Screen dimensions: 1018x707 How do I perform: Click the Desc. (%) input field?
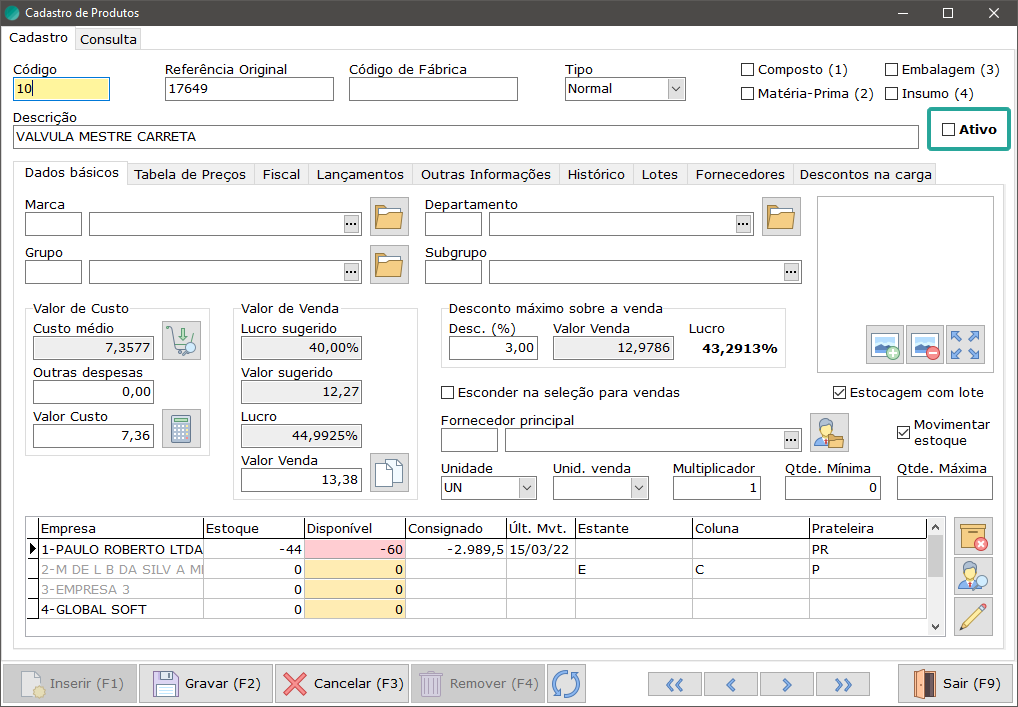(493, 348)
